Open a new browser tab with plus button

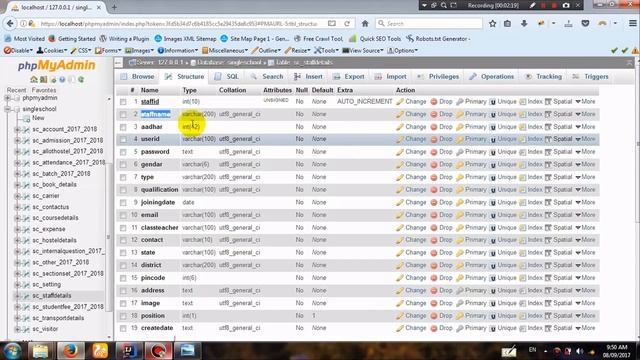pos(114,7)
